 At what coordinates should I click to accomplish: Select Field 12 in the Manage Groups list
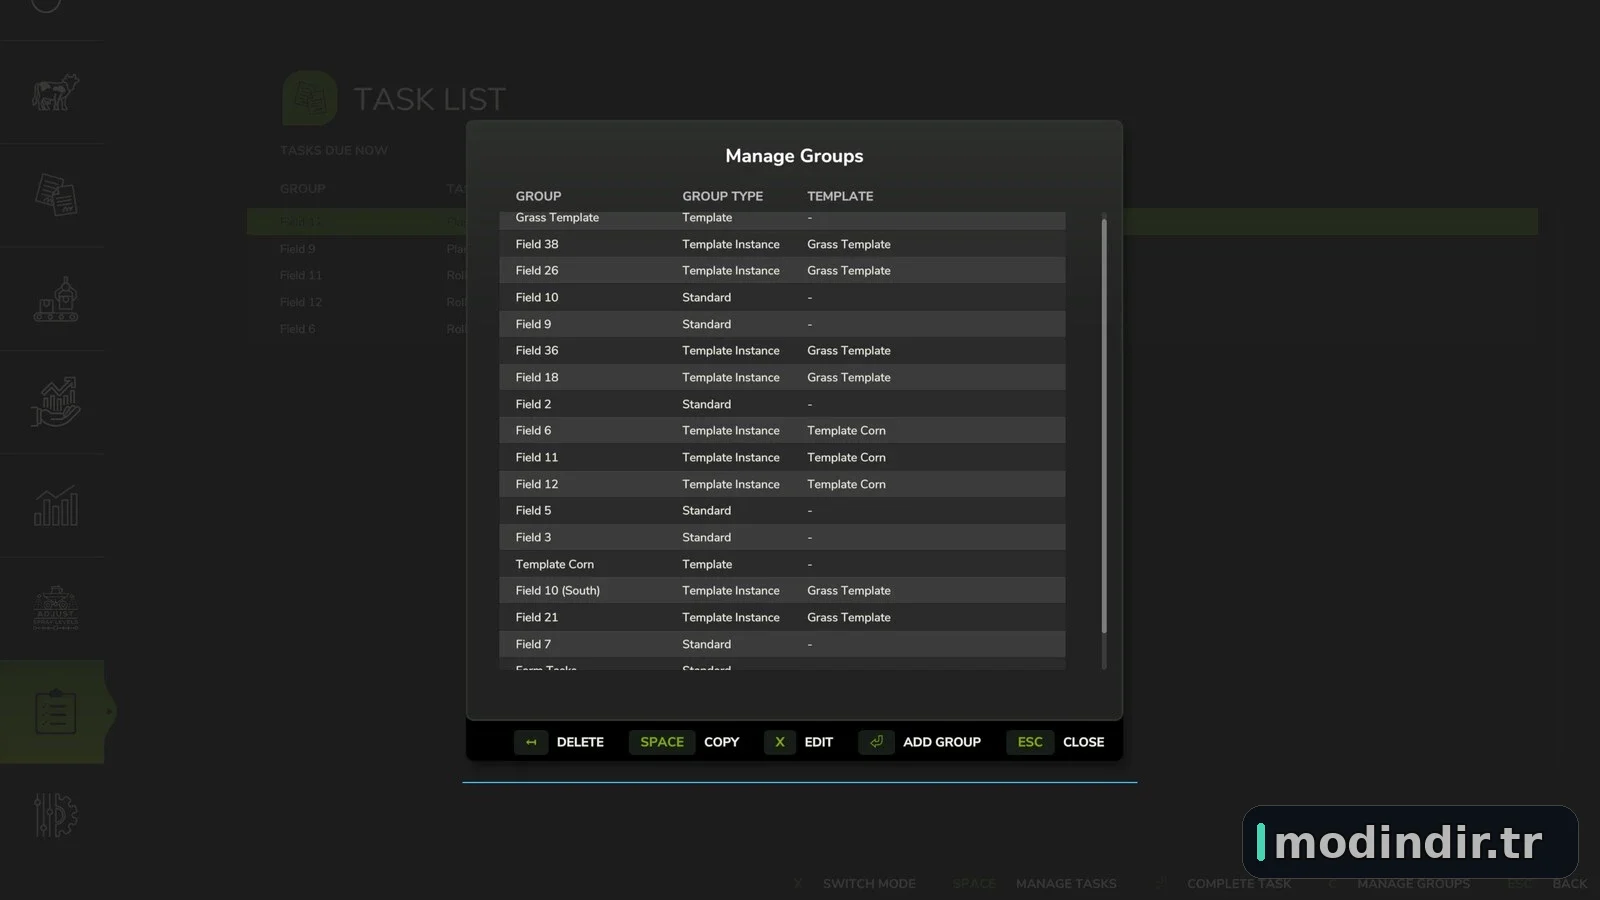click(782, 484)
